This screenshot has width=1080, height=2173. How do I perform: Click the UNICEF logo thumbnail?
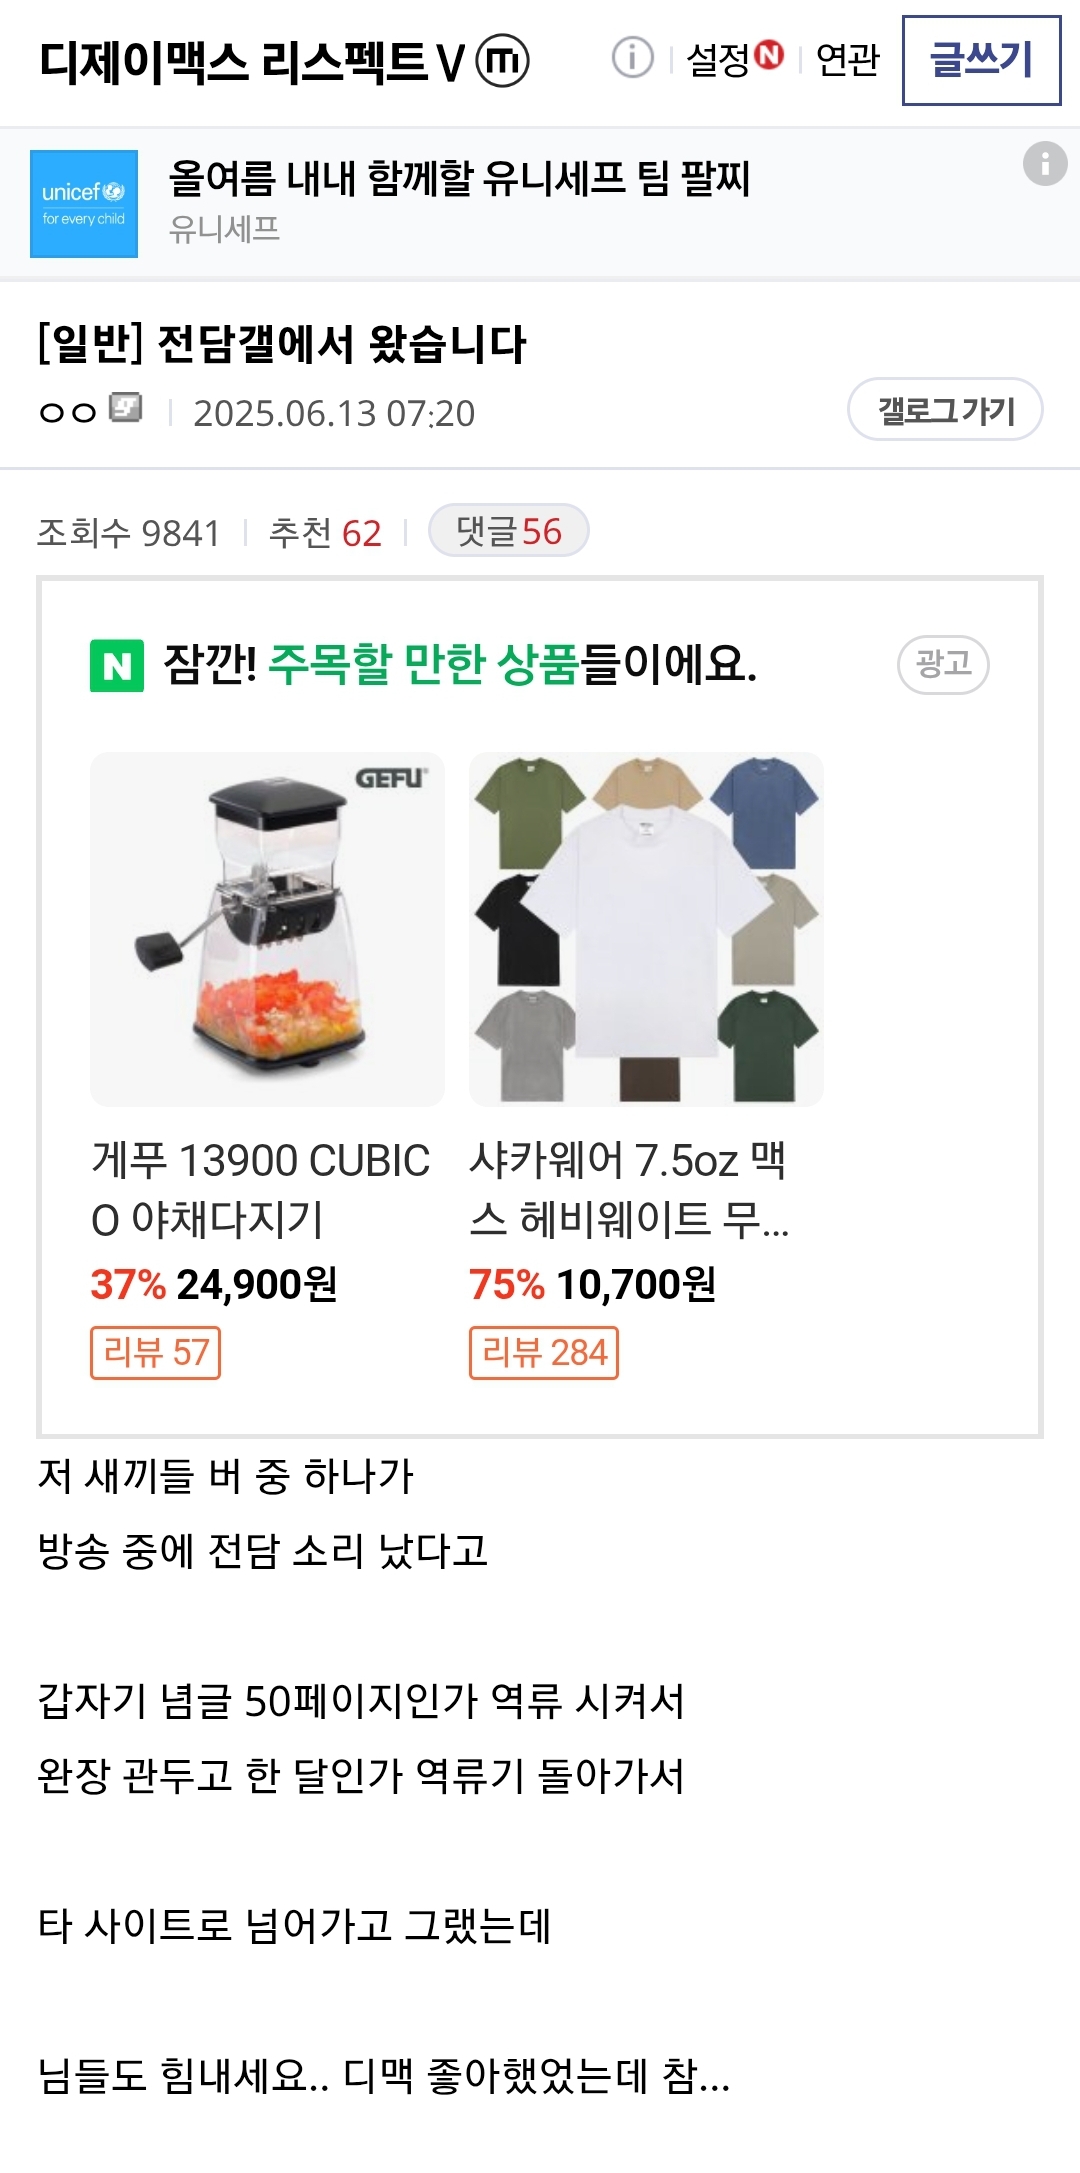(84, 204)
